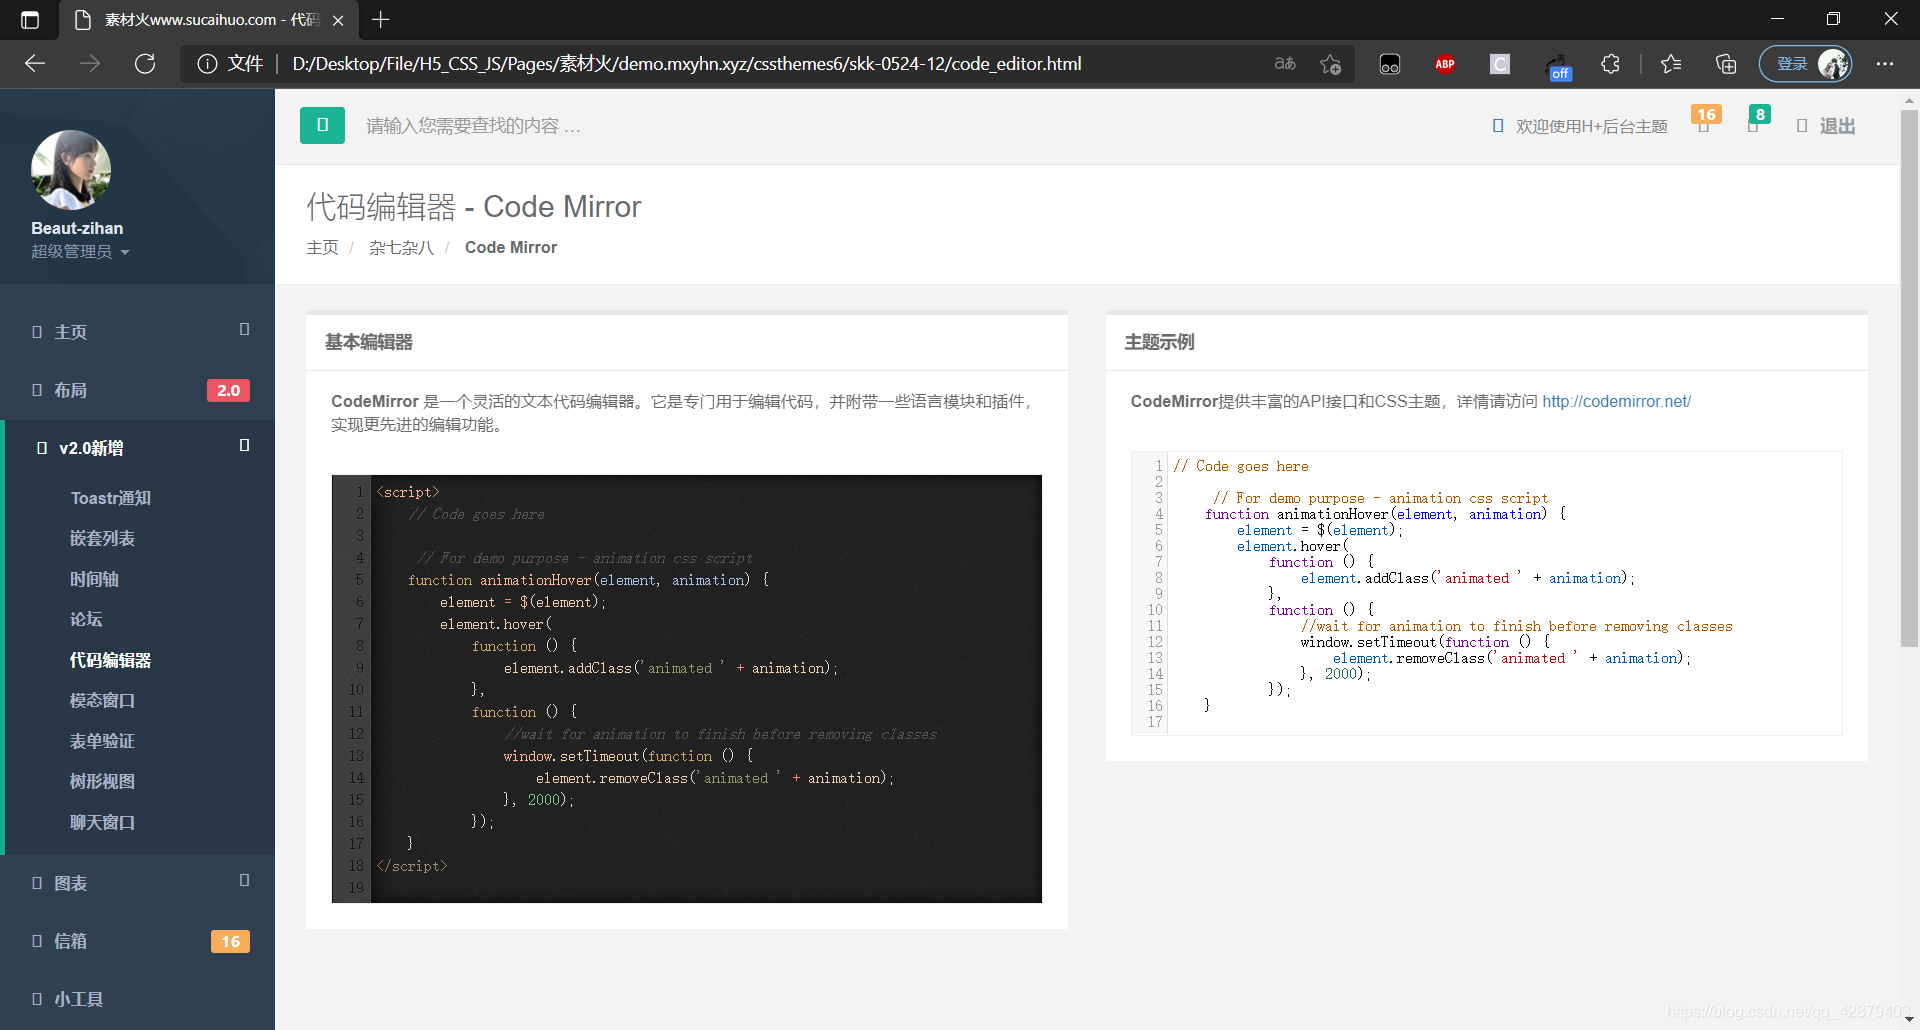Toggle the v2.0新增 expander arrow

[x=244, y=445]
